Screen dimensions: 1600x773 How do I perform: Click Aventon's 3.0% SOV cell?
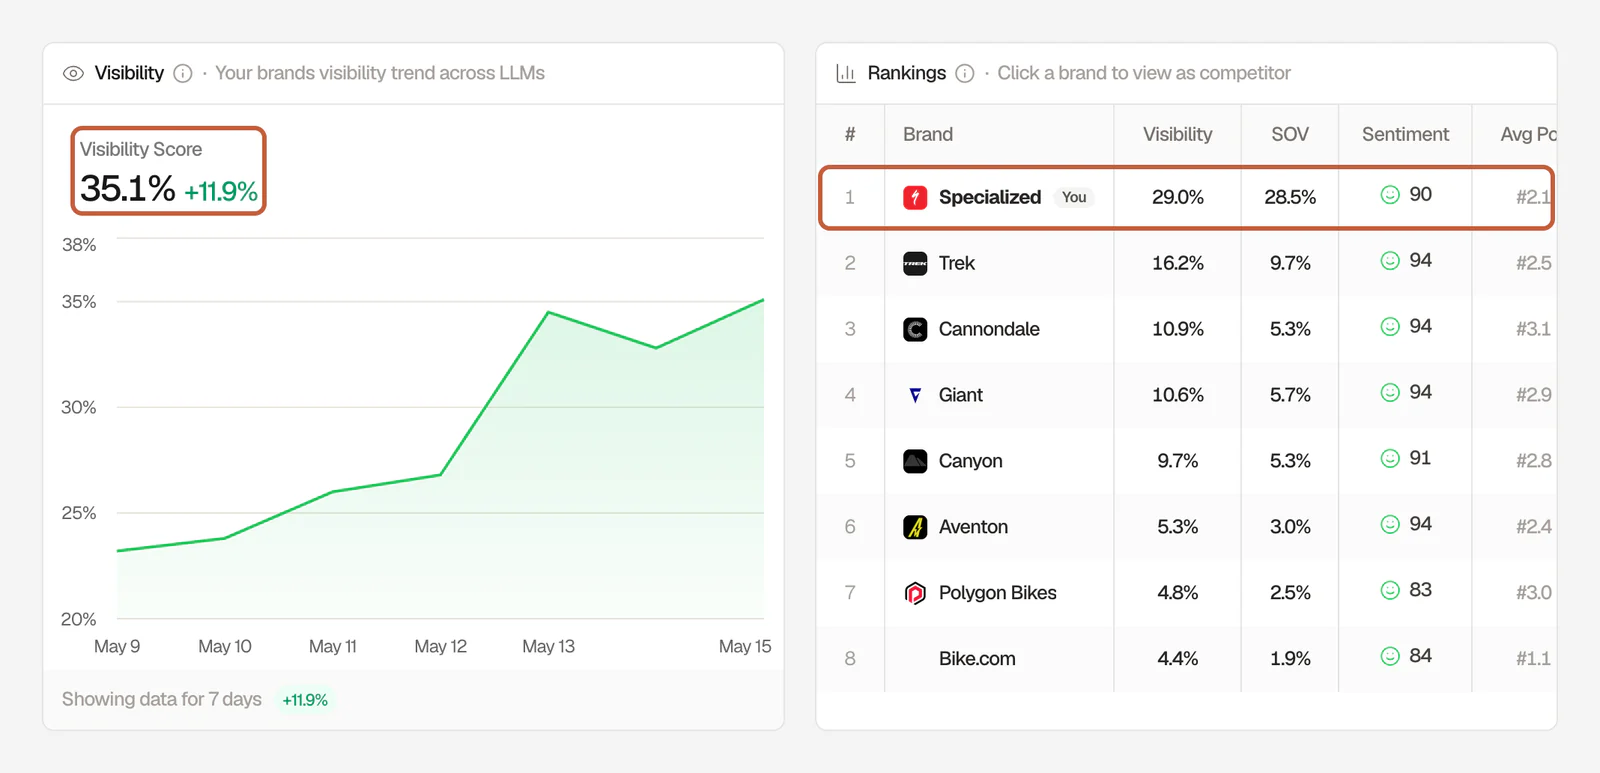coord(1290,527)
